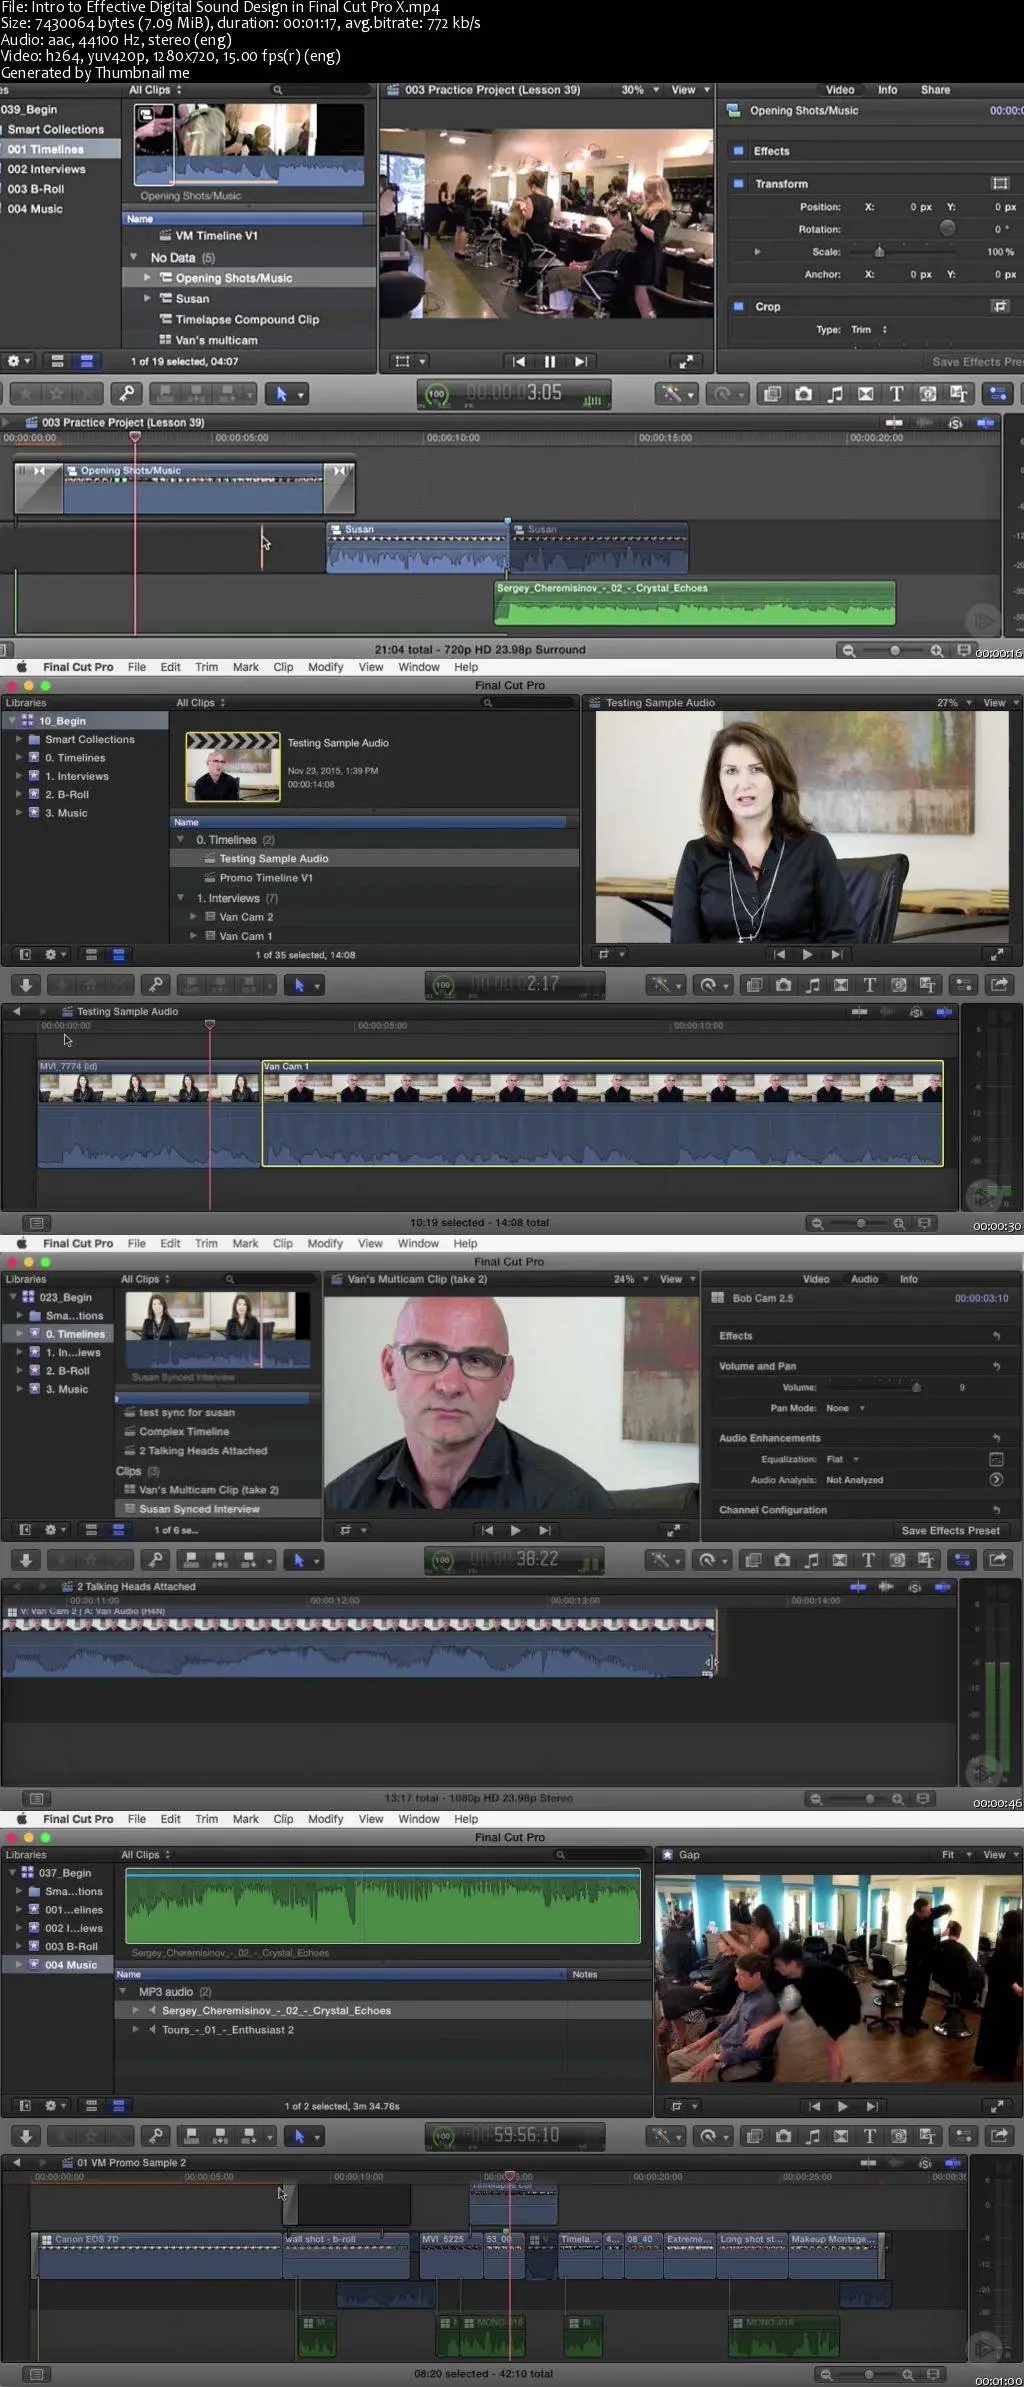Toggle snapping in the Testing Sample Audio timeline

point(944,1012)
